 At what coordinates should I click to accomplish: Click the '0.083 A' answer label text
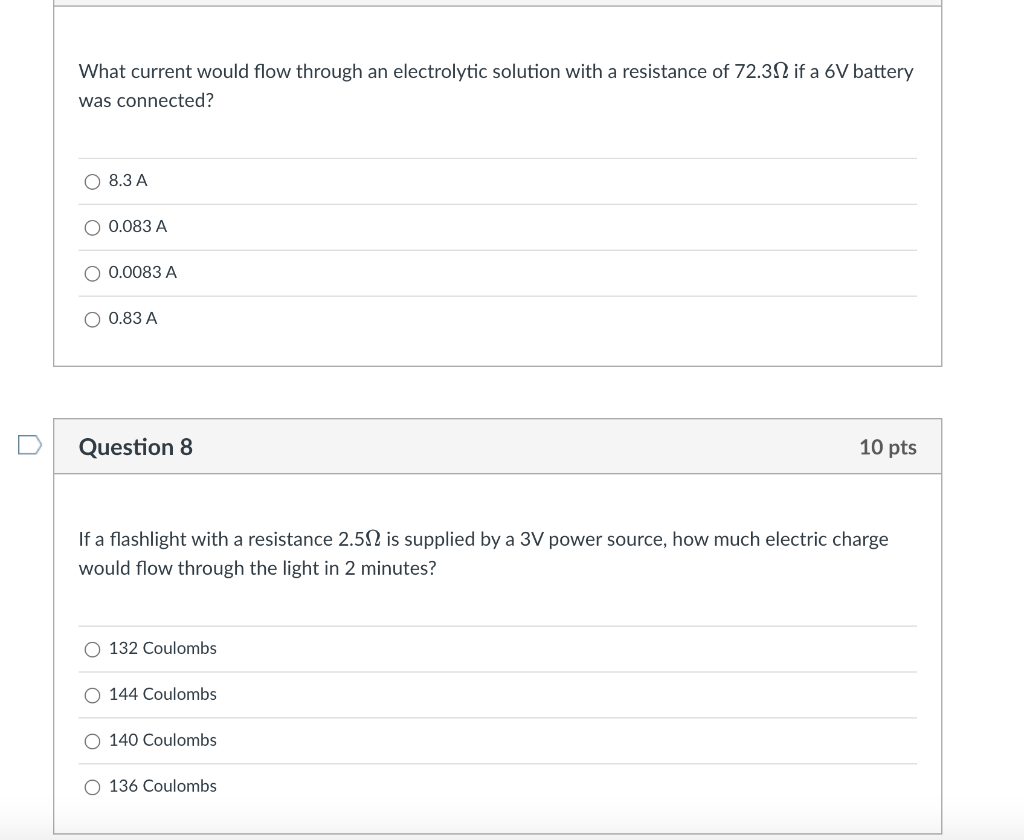point(138,227)
